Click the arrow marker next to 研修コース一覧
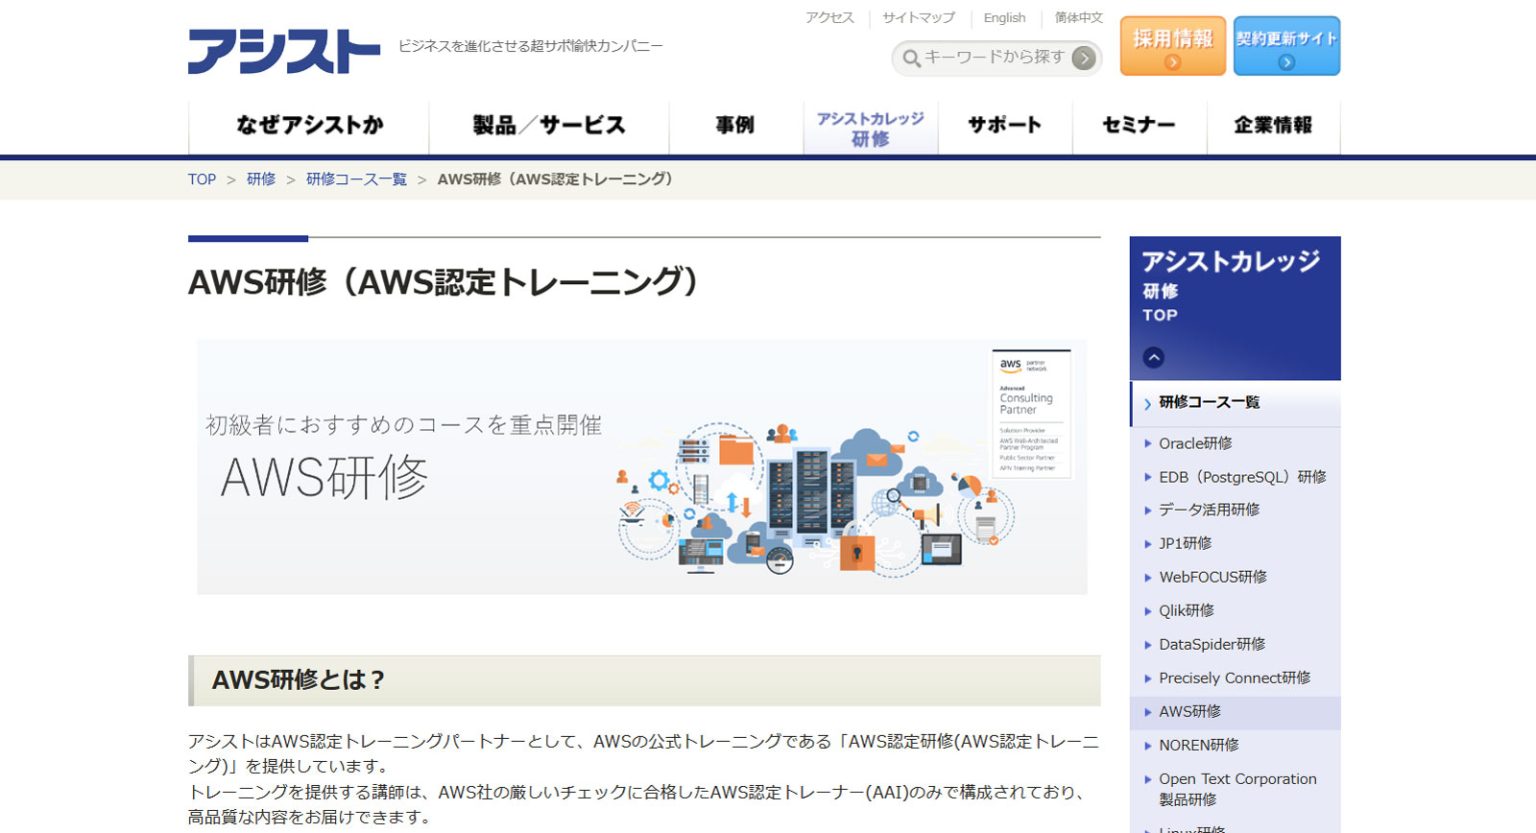The image size is (1536, 833). 1148,402
